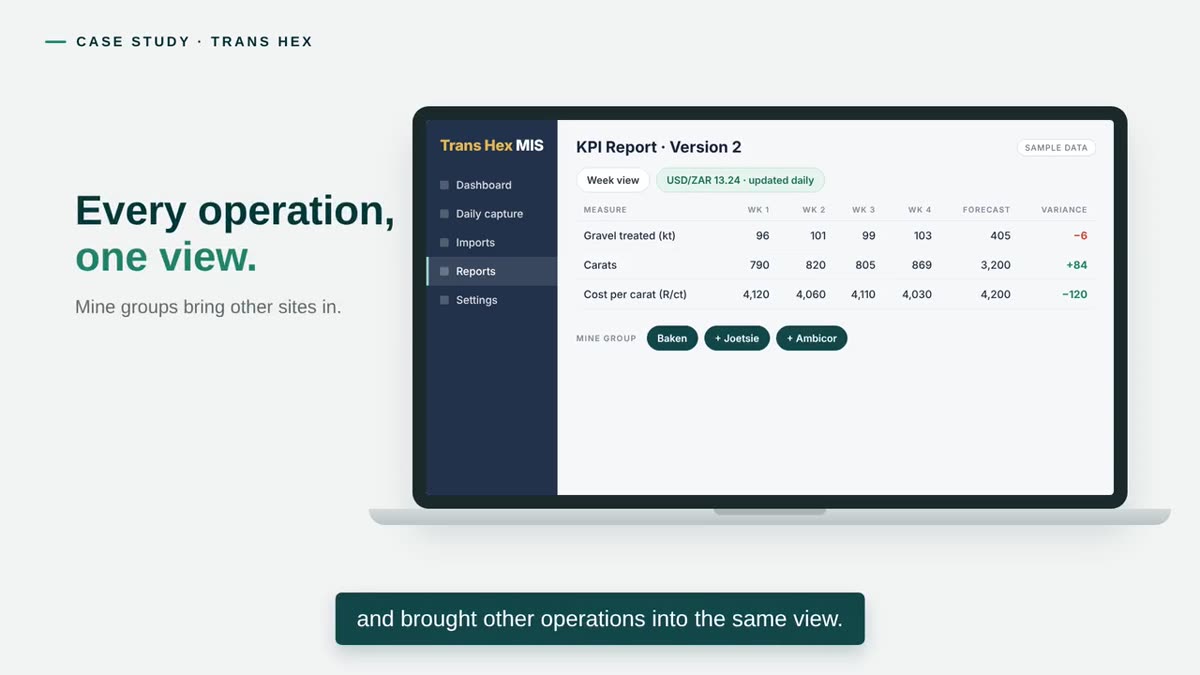Click the Gravel treated forecast 405

[1000, 236]
